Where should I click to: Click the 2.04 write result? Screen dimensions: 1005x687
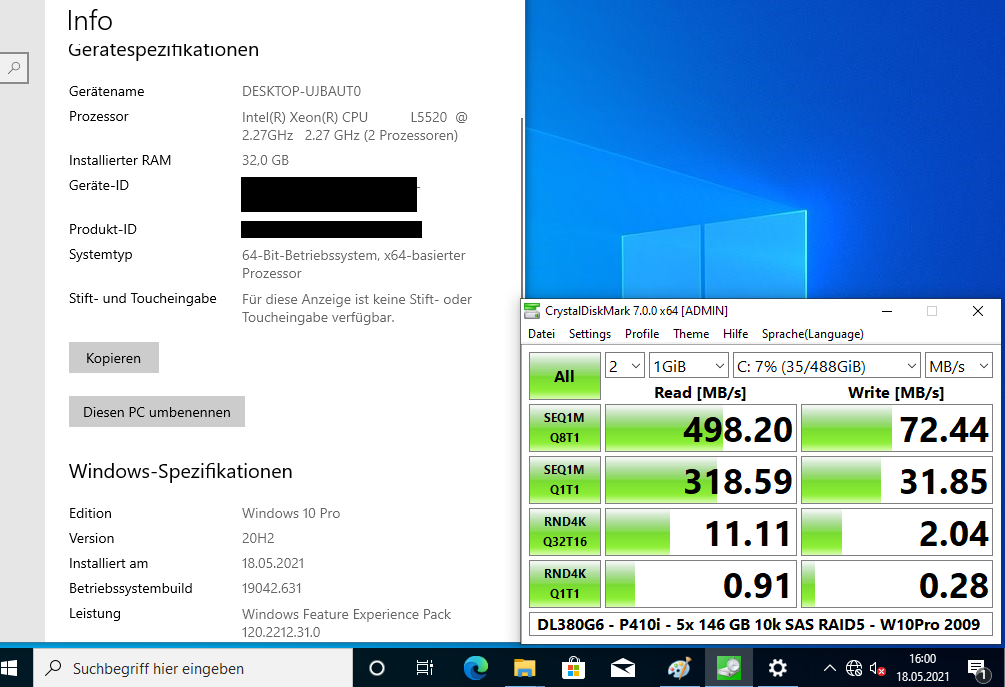[x=897, y=532]
